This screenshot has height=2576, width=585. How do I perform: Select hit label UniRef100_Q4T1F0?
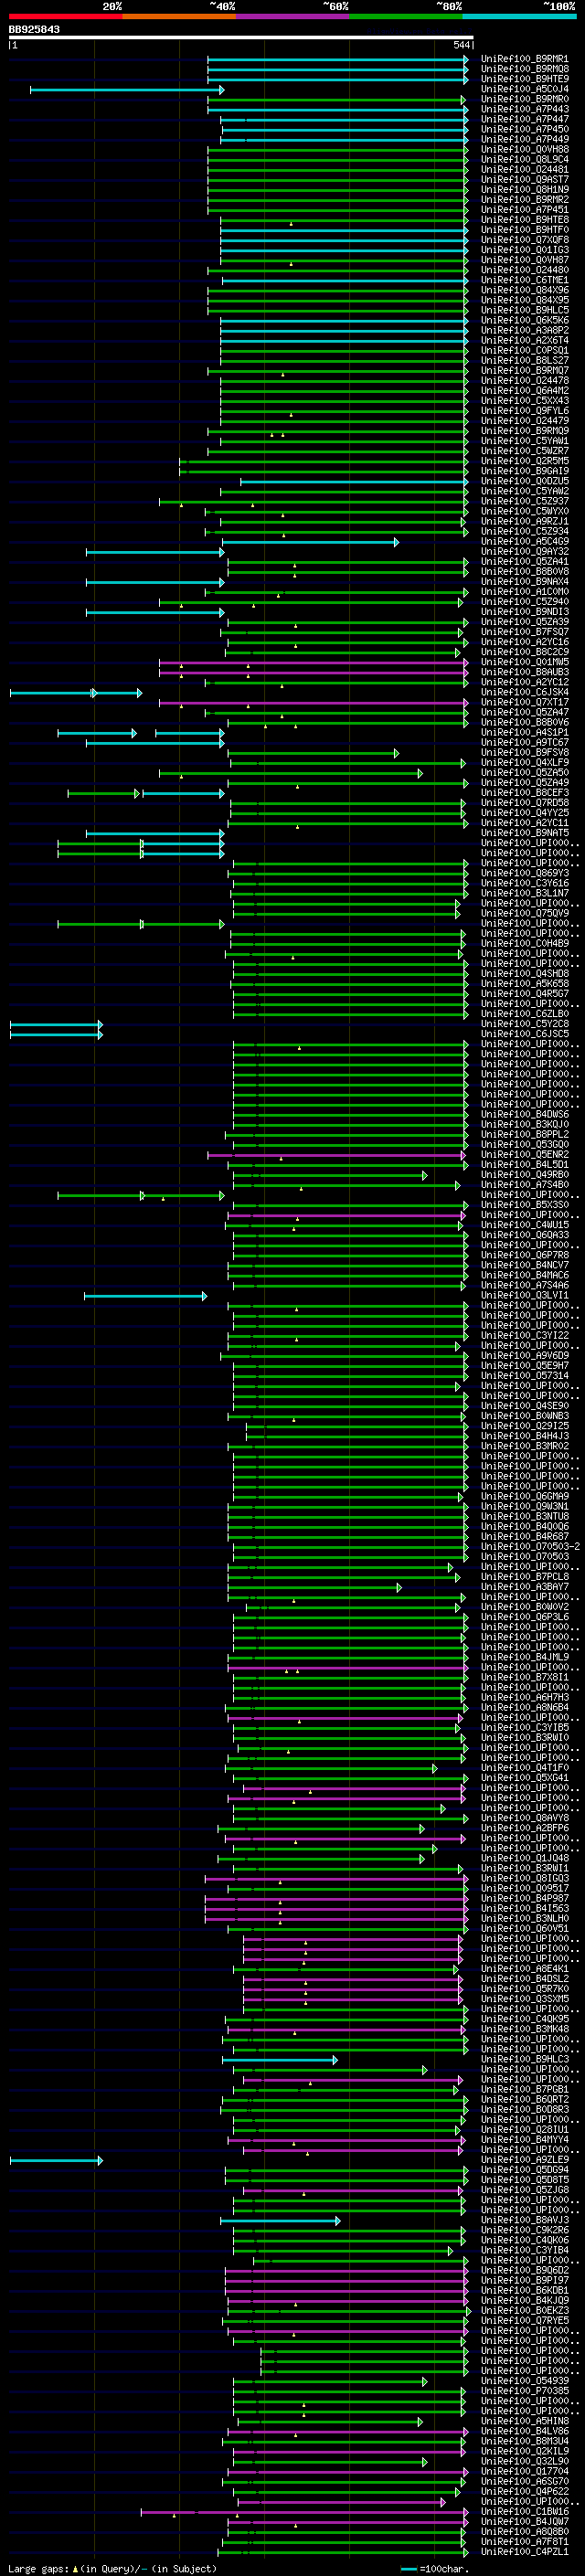524,1768
